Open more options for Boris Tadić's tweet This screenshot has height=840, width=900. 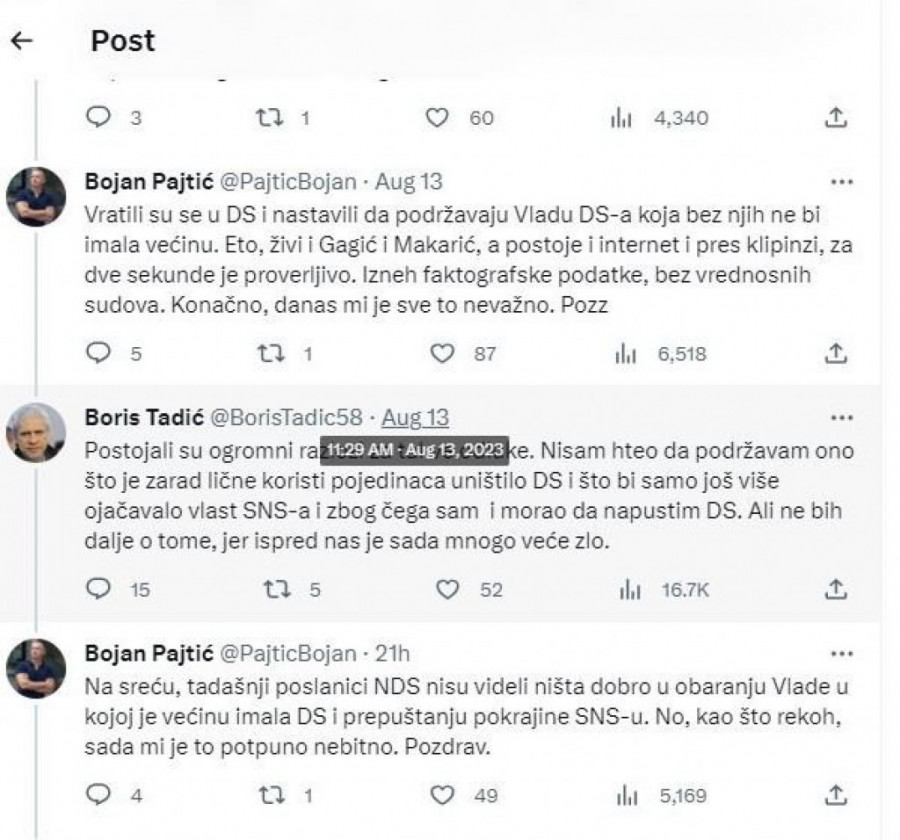[842, 417]
